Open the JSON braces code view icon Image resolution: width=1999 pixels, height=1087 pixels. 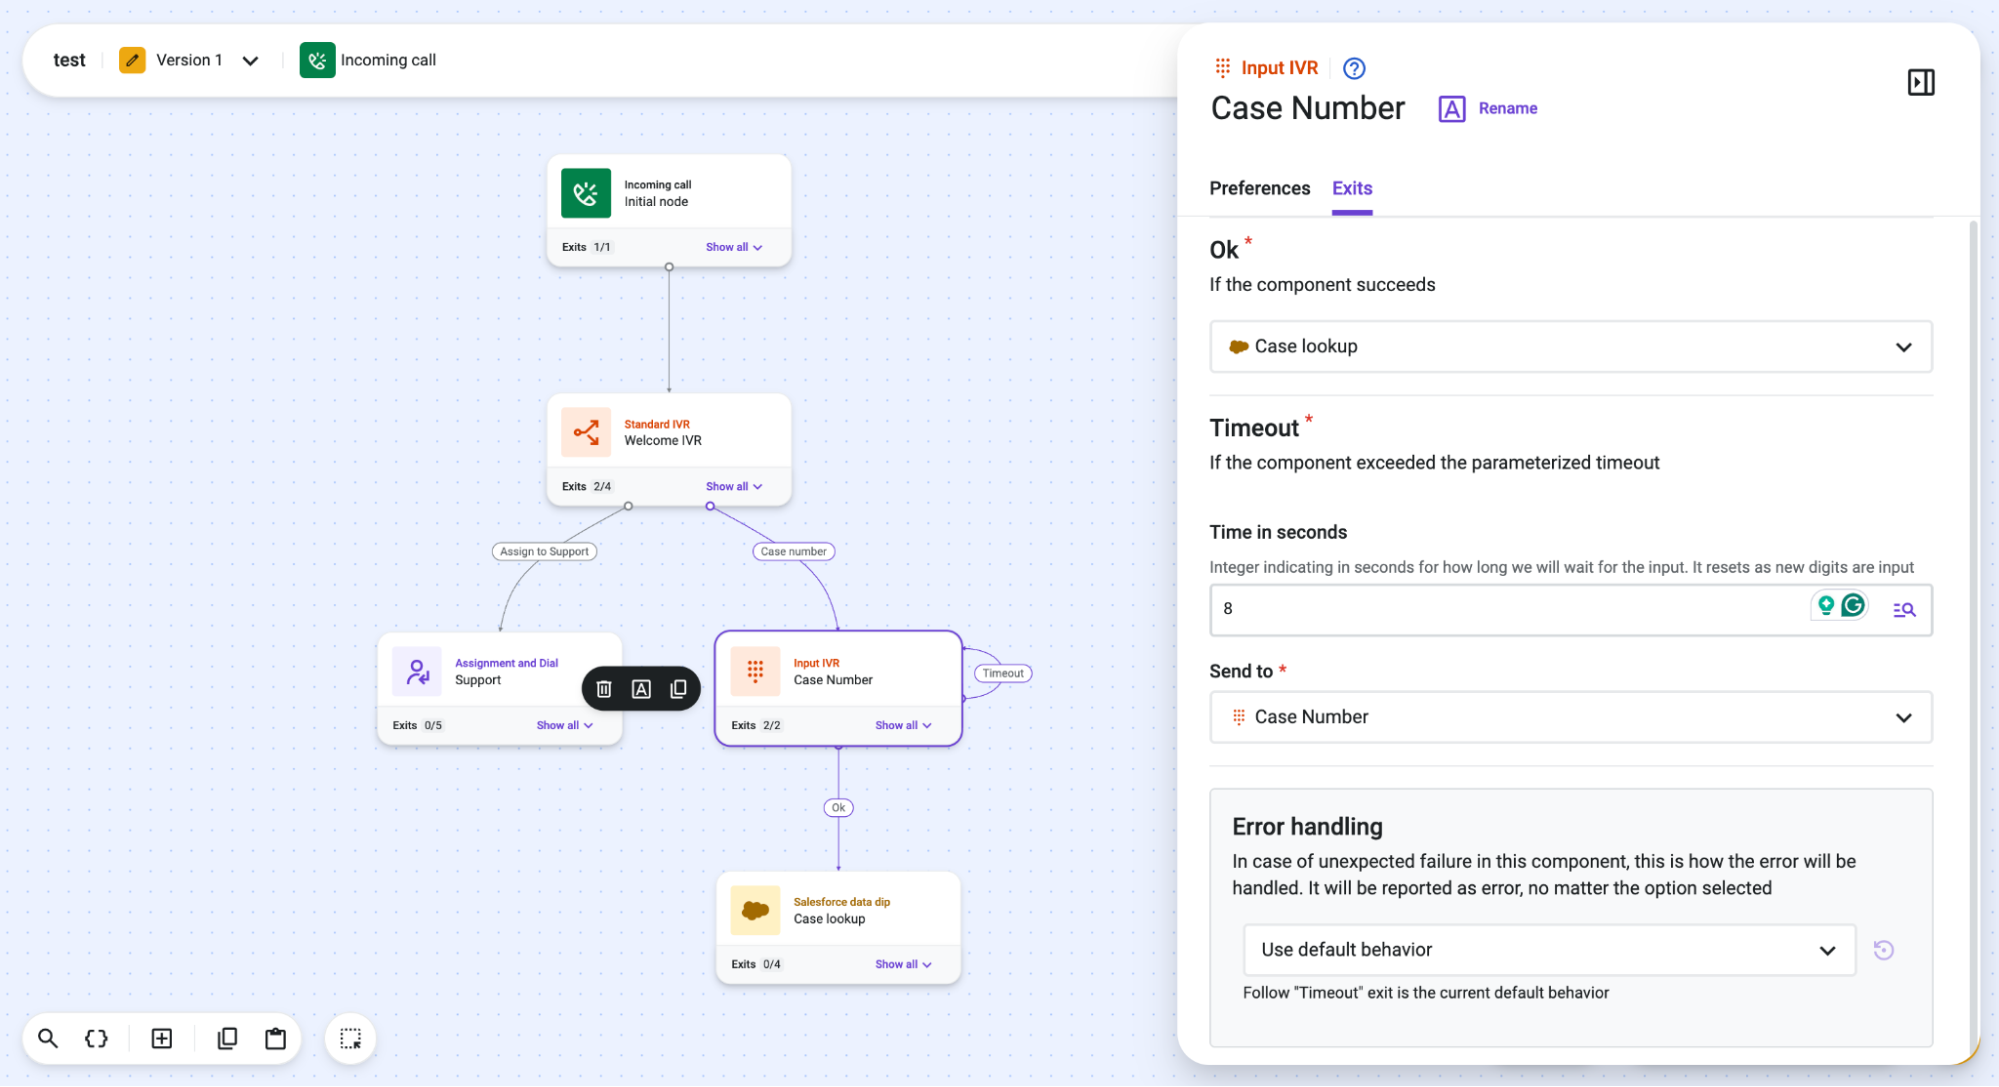click(x=96, y=1038)
